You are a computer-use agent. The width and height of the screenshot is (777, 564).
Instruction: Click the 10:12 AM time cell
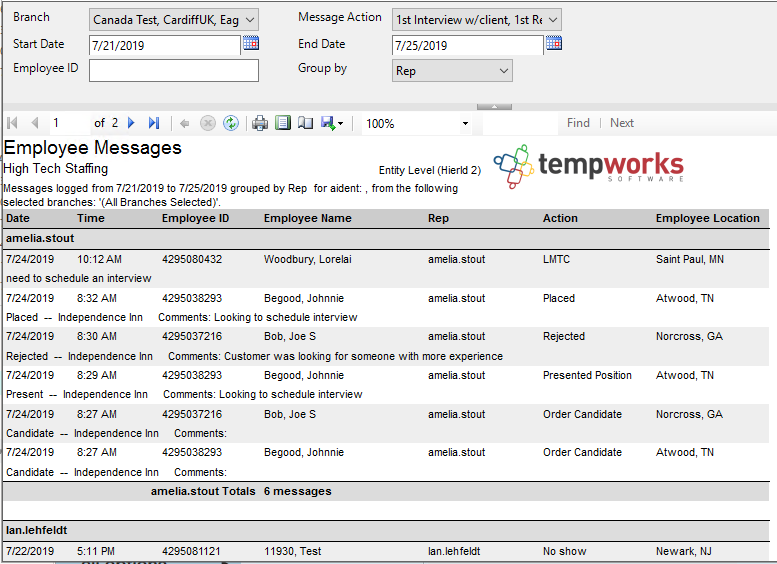pyautogui.click(x=99, y=259)
